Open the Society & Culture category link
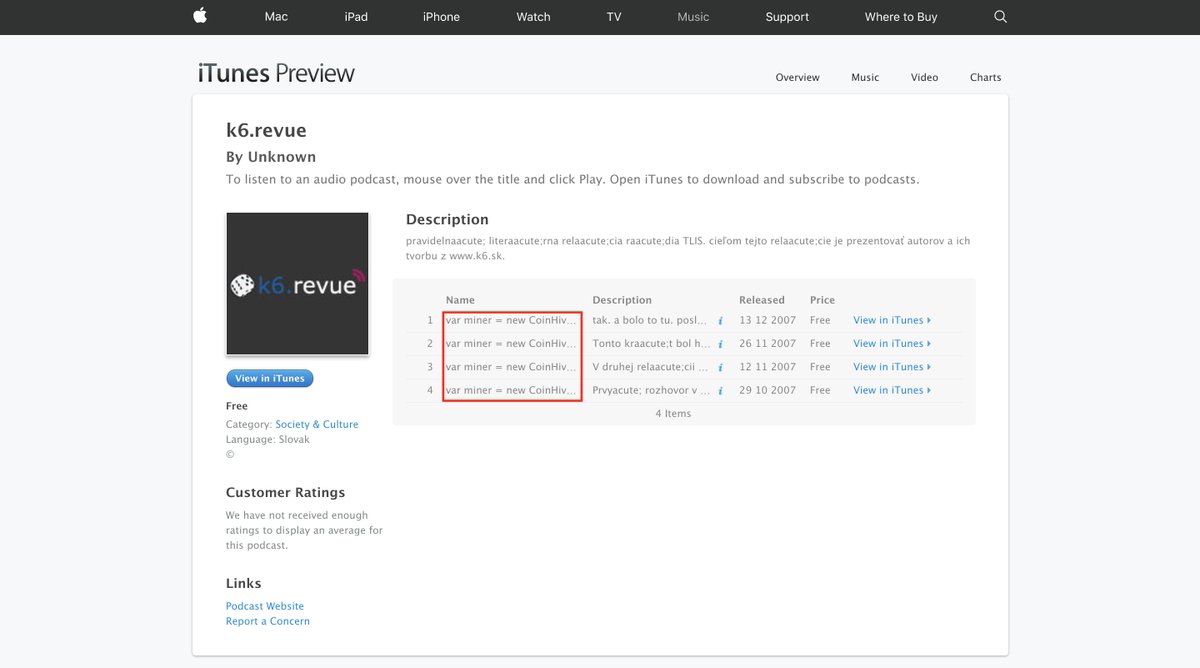This screenshot has width=1200, height=668. pos(316,424)
